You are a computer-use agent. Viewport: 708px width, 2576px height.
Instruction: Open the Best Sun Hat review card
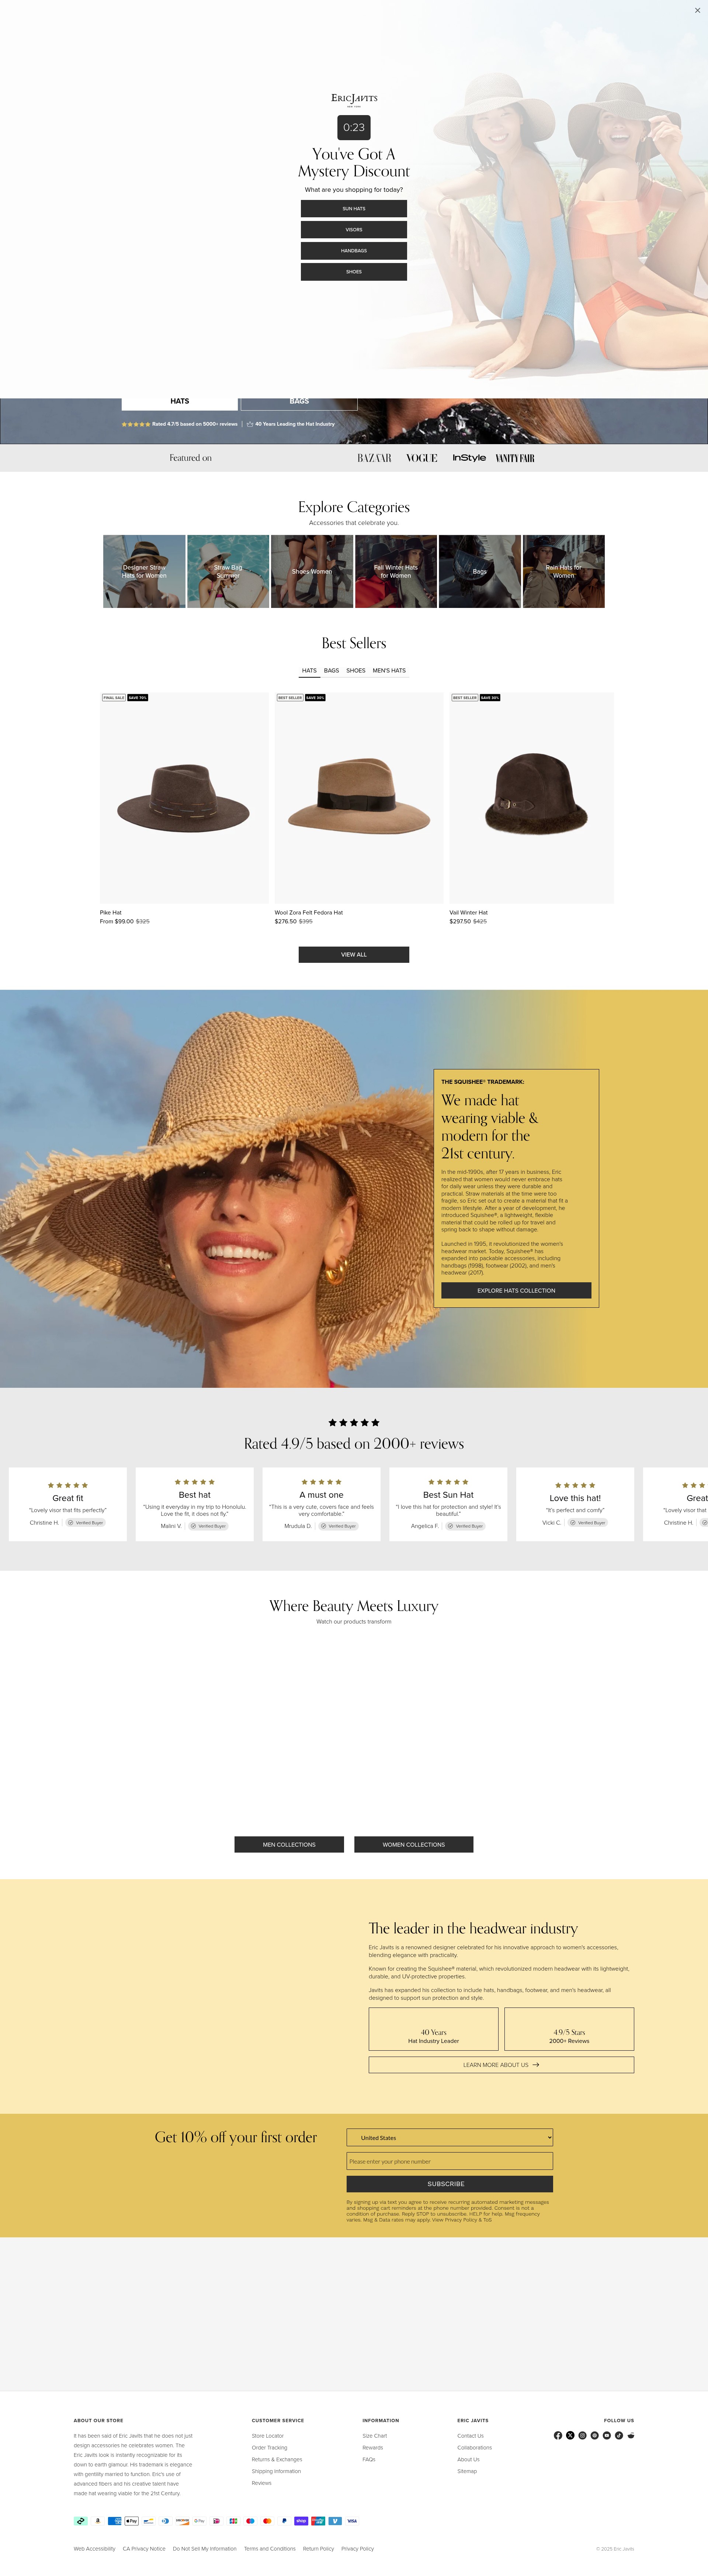coord(448,1504)
